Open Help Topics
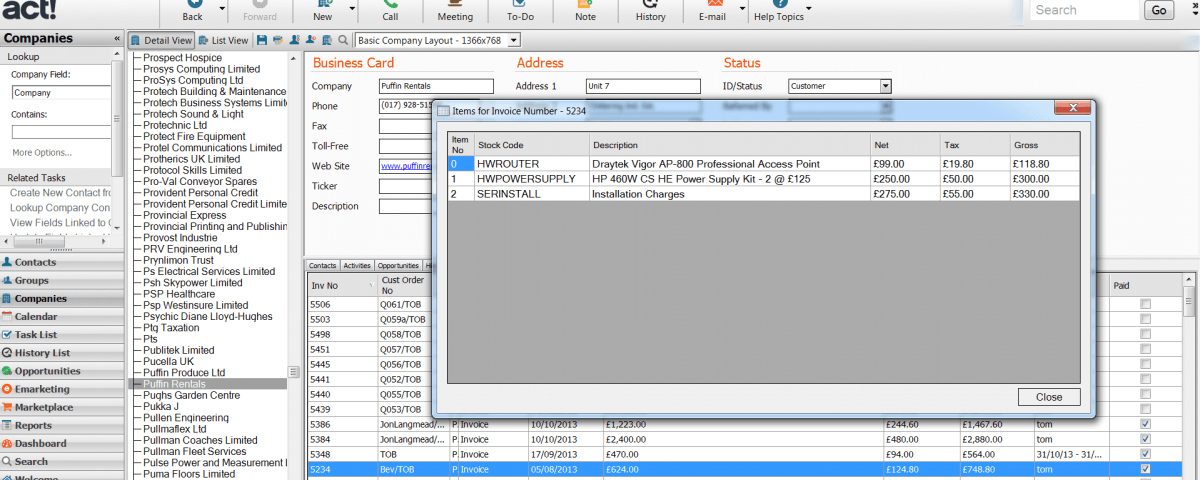The width and height of the screenshot is (1200, 480). (778, 11)
